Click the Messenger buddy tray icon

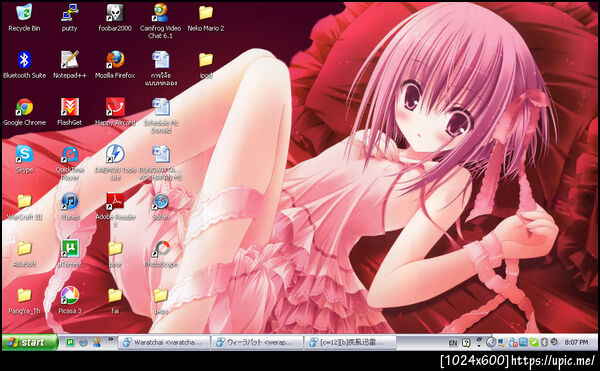coord(512,342)
